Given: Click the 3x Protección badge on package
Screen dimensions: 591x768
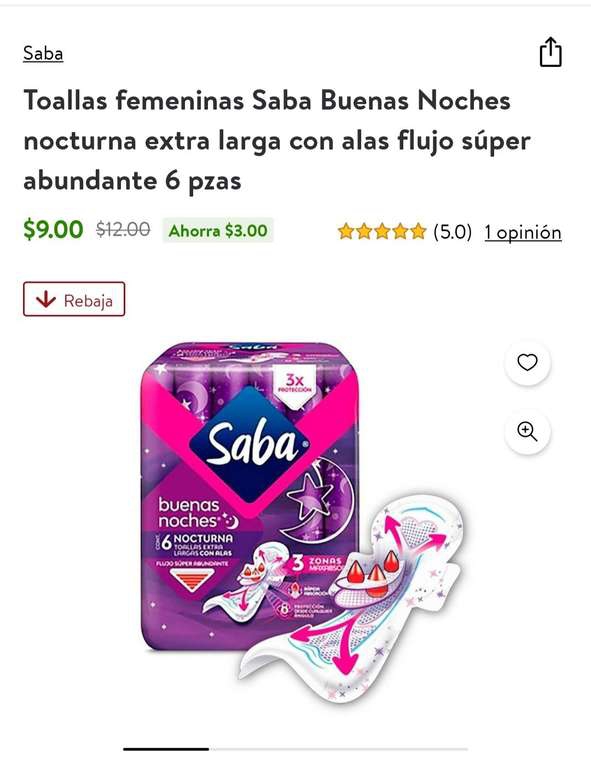Looking at the screenshot, I should pos(295,384).
